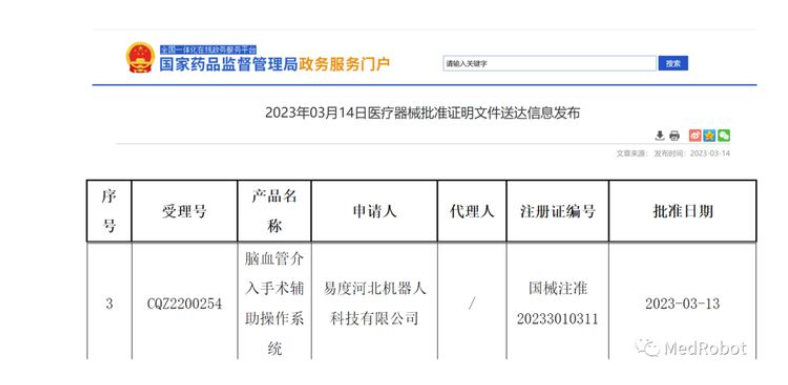Download the article via download icon
The width and height of the screenshot is (788, 385).
(659, 135)
